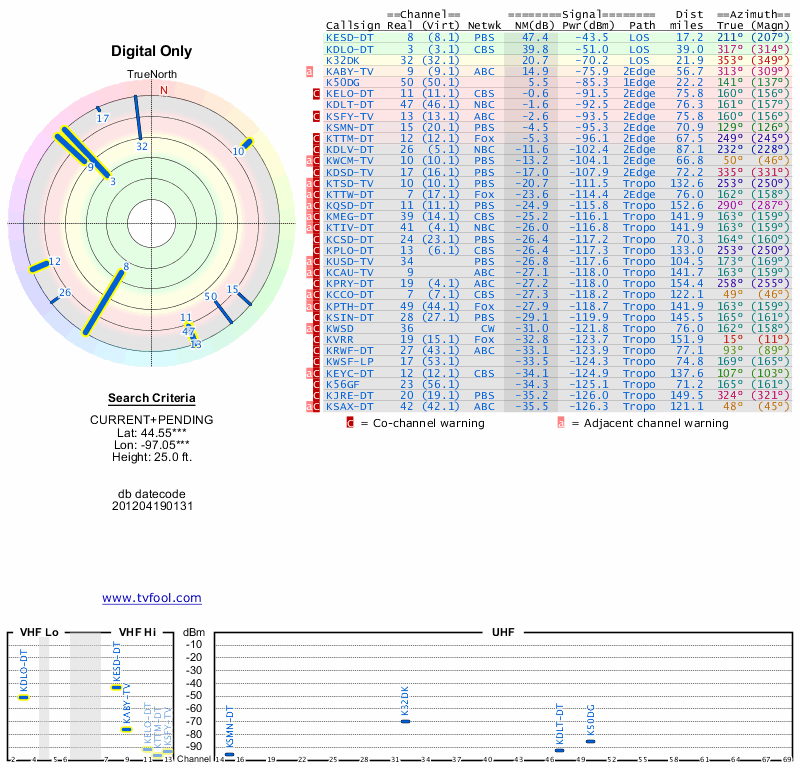800x768 pixels.
Task: Click co-channel warning icon beside KSFY-TV
Action: click(317, 117)
